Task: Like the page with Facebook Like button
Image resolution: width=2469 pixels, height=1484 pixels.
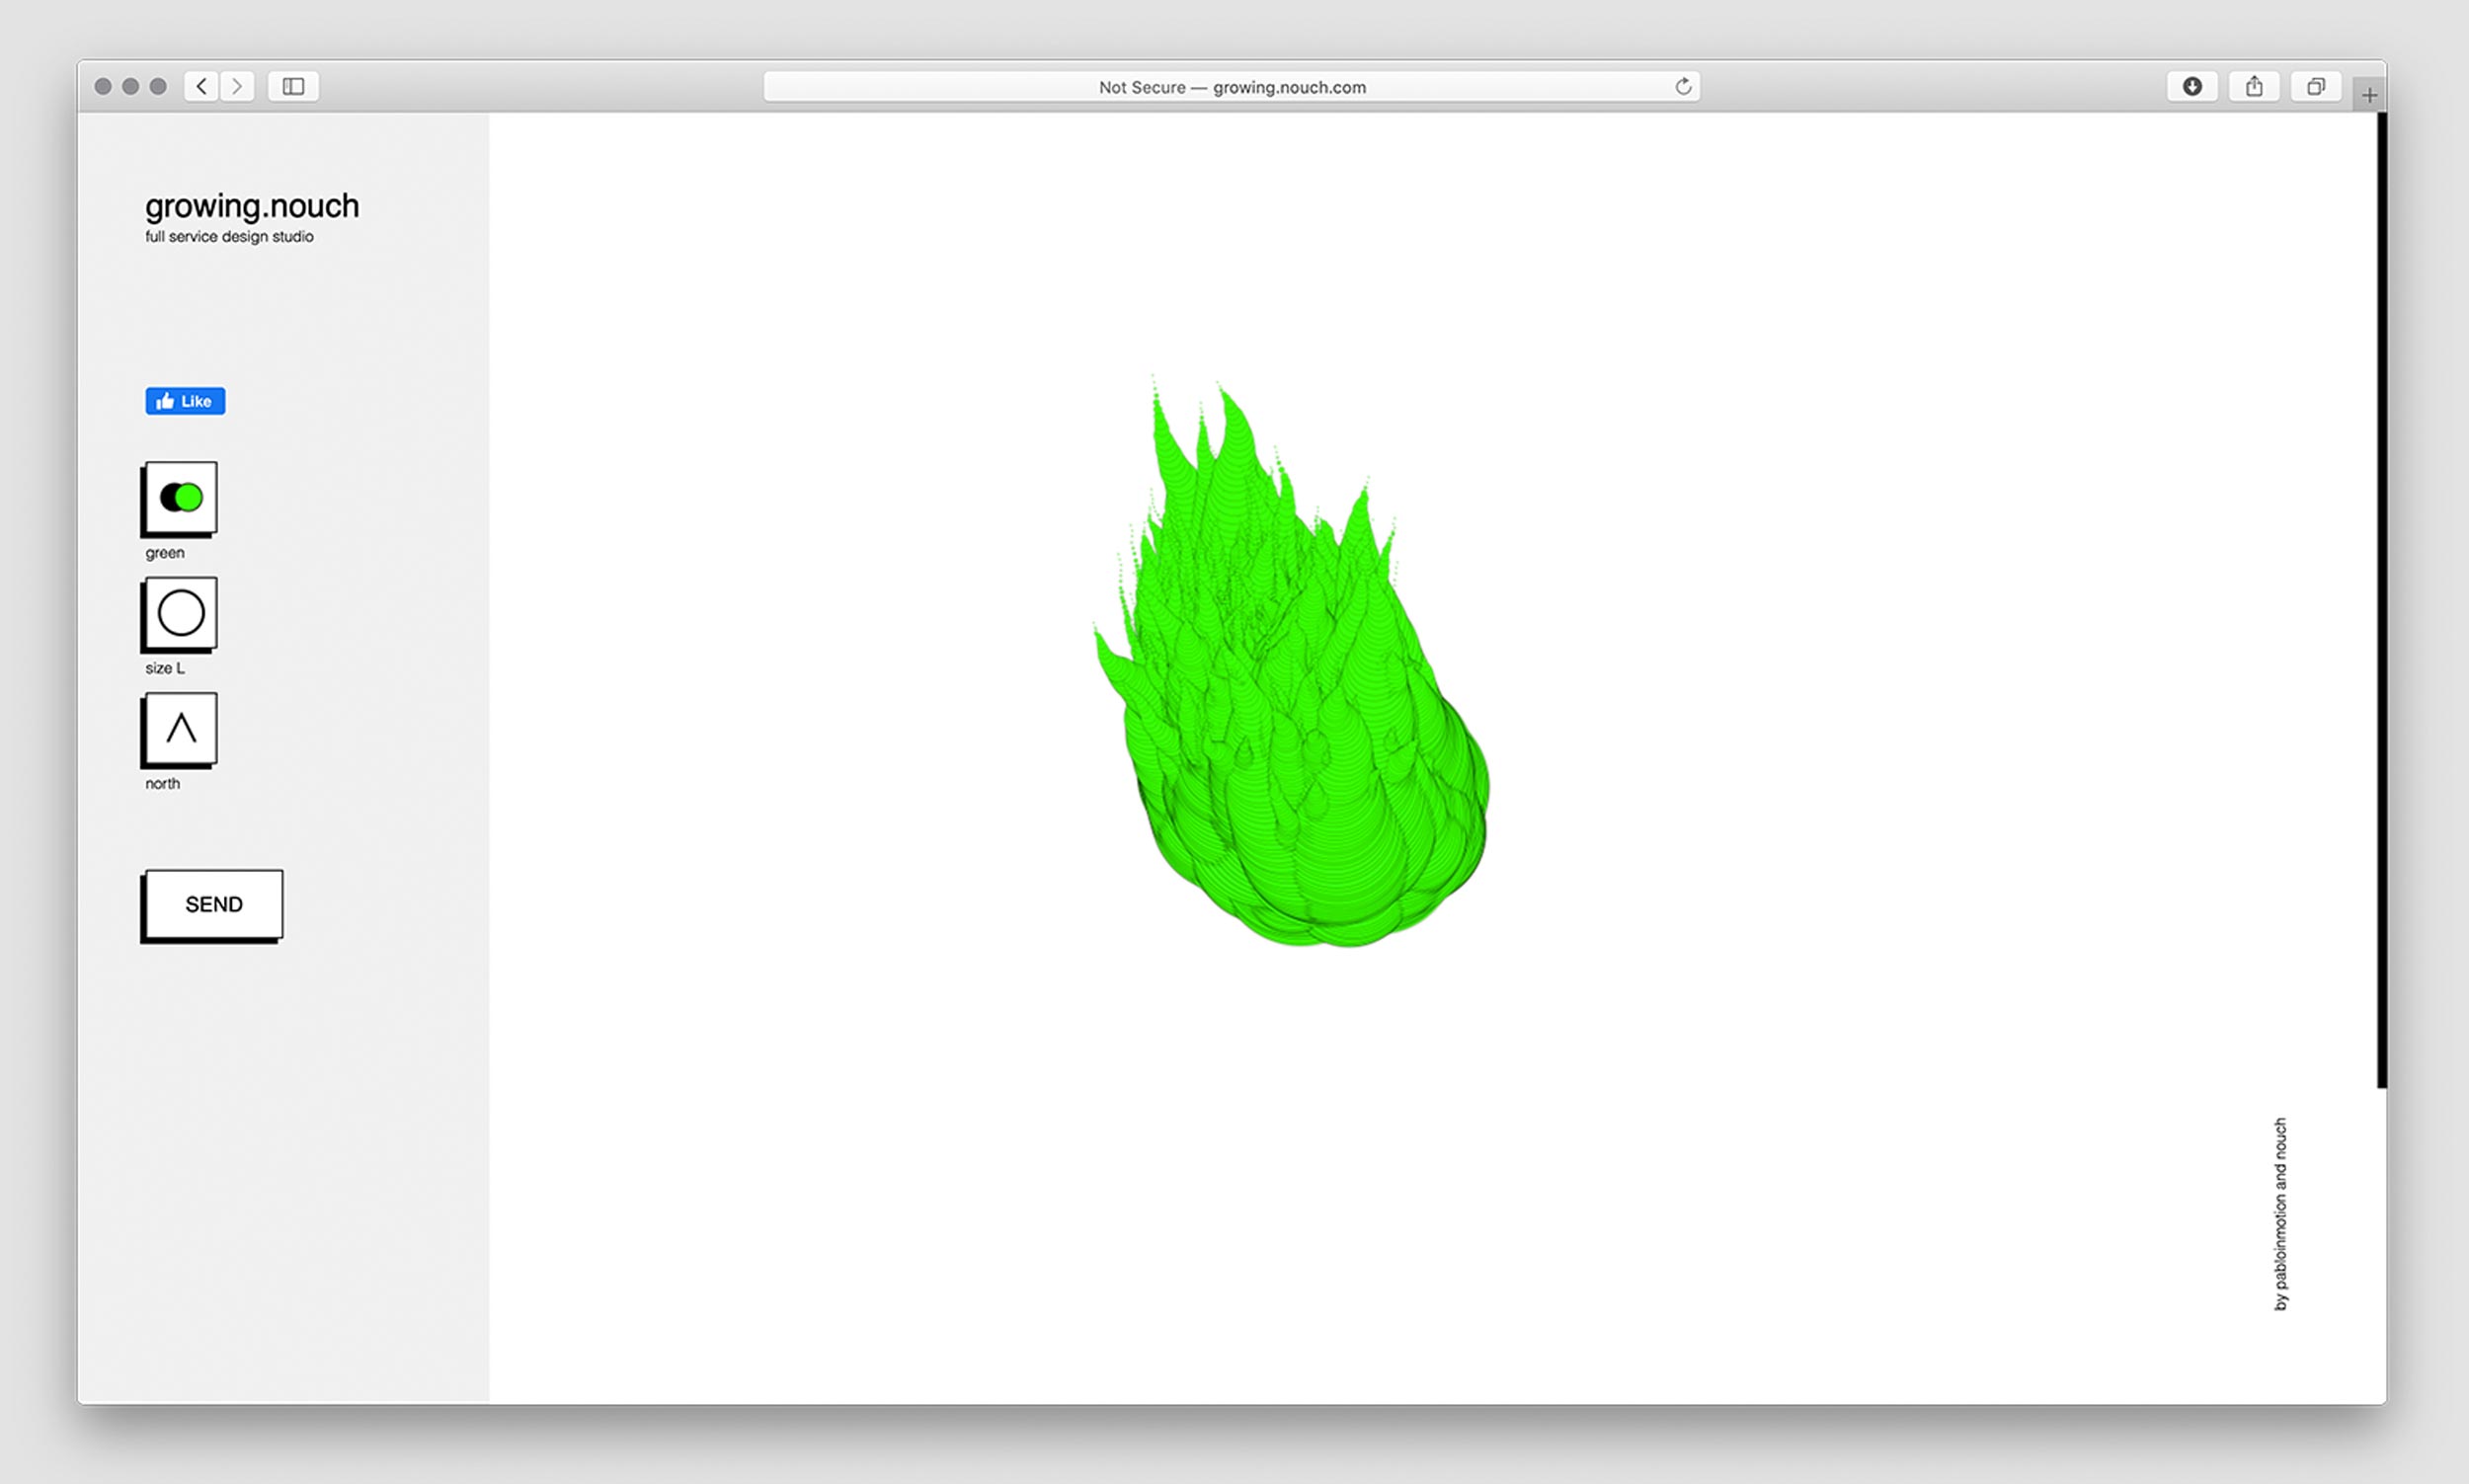Action: (x=185, y=401)
